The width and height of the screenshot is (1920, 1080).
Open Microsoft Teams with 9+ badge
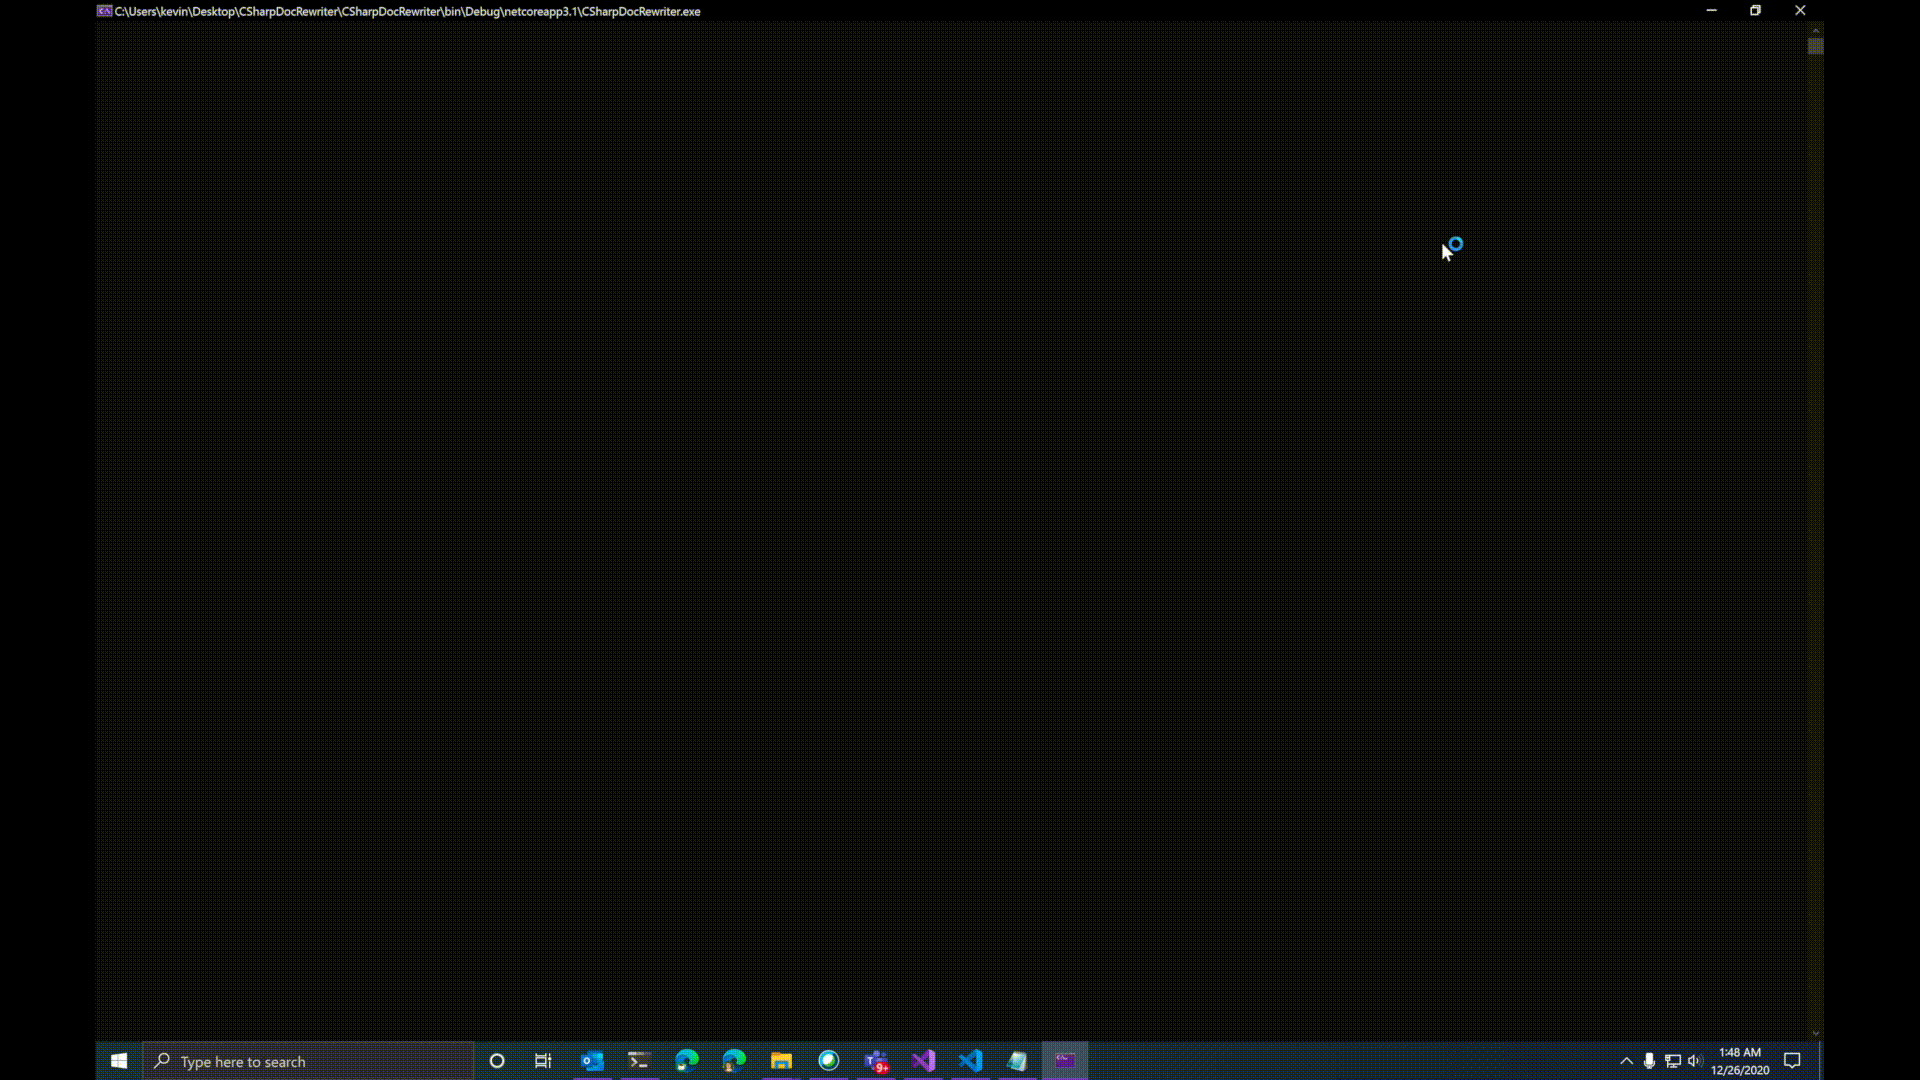pyautogui.click(x=877, y=1061)
